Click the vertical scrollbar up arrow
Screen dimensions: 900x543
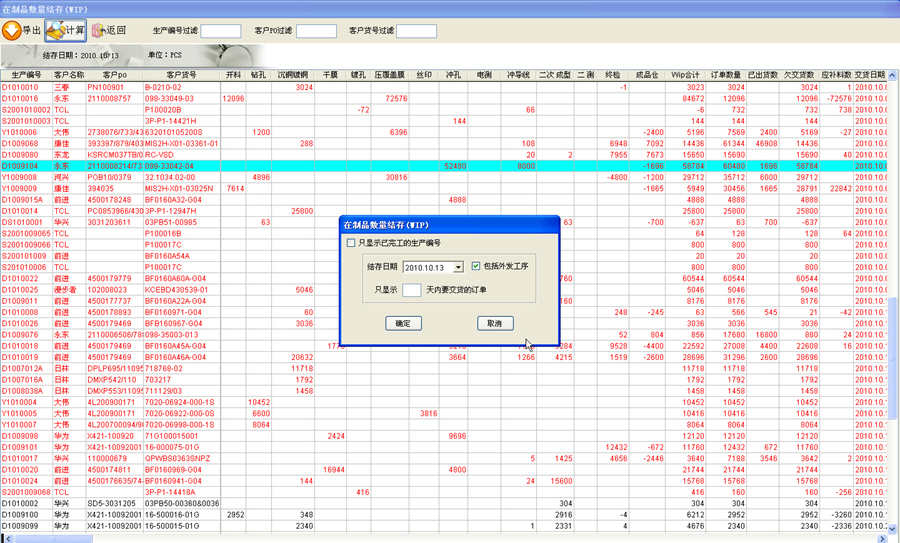tap(893, 75)
